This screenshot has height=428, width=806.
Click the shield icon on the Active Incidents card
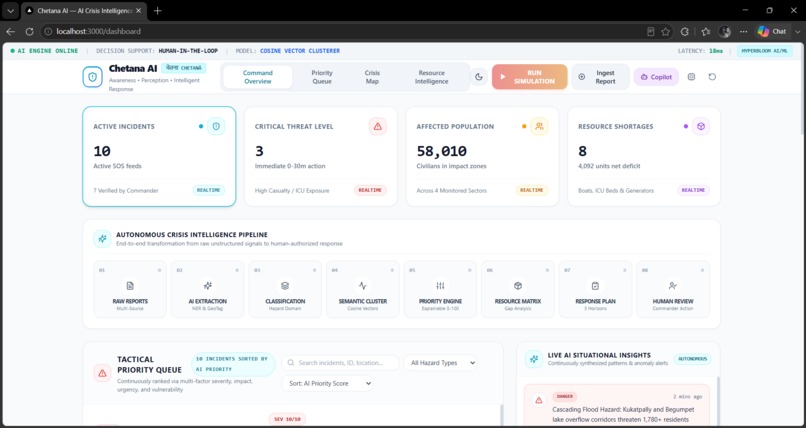click(216, 126)
